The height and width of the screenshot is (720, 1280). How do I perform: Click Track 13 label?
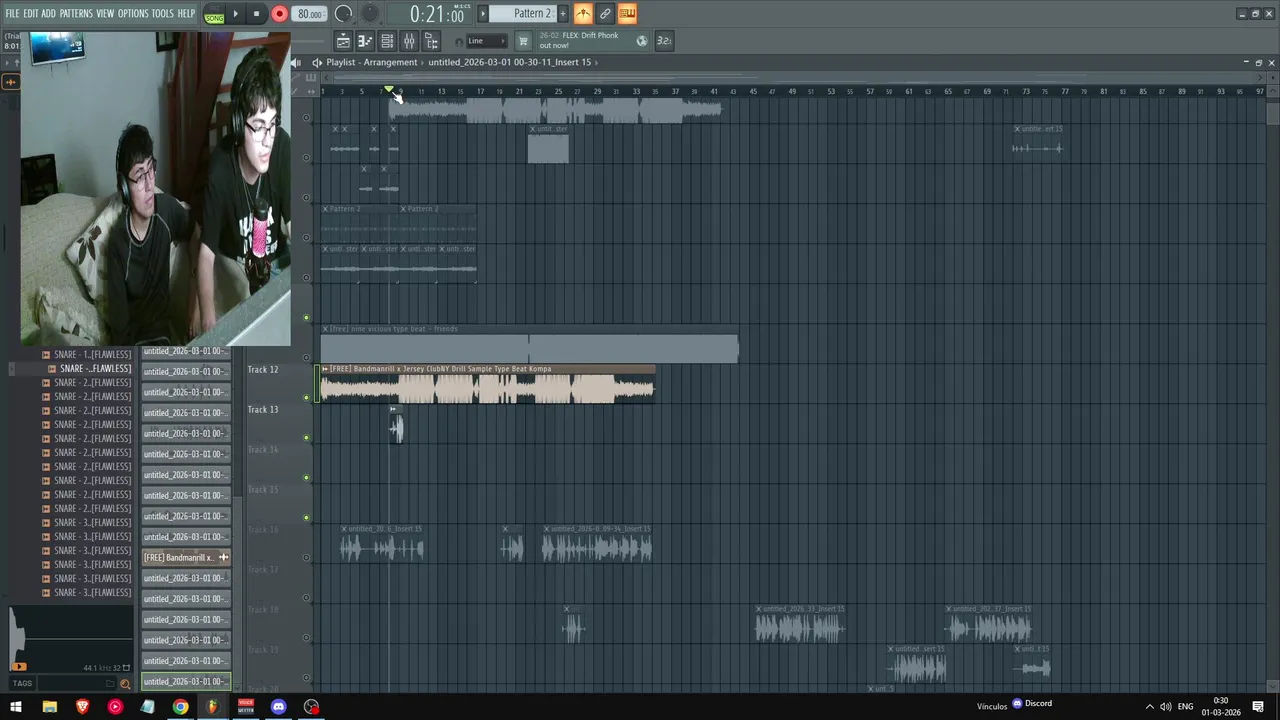(x=263, y=410)
